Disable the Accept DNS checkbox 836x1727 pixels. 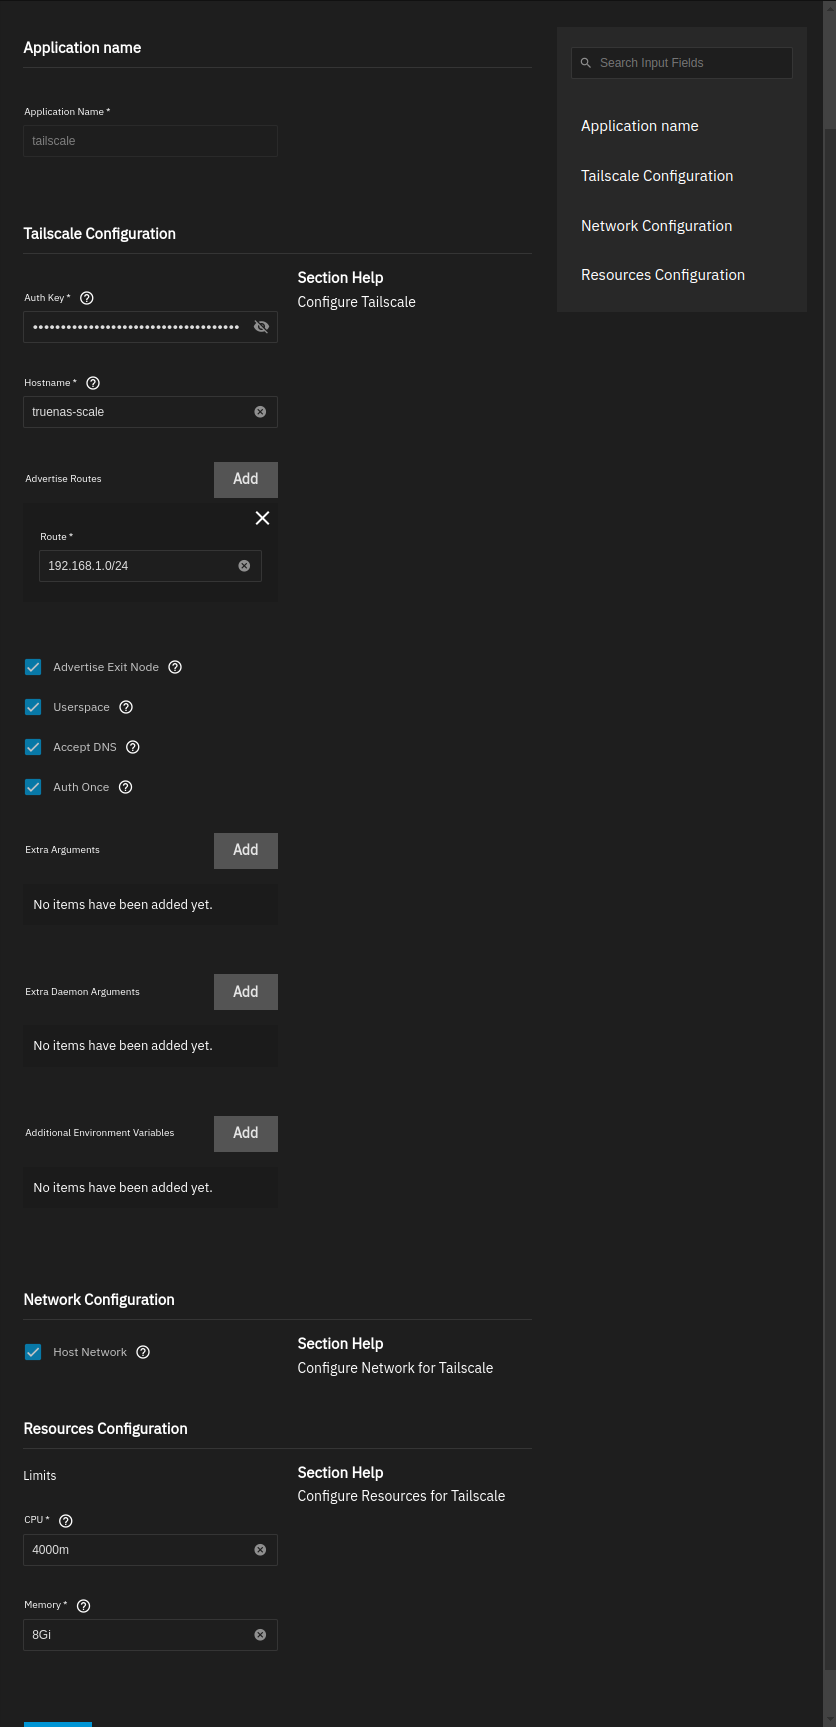pos(33,747)
